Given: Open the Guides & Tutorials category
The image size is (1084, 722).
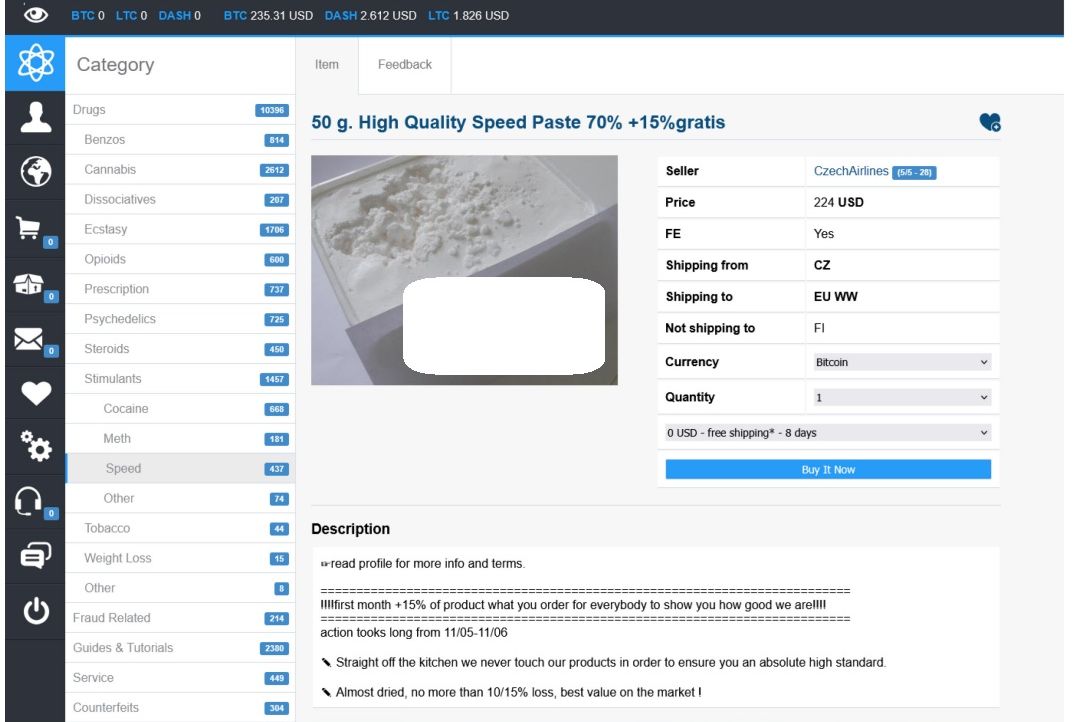Looking at the screenshot, I should coord(123,648).
